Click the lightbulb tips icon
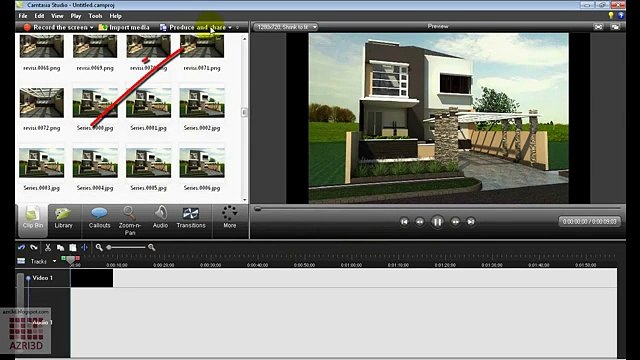 (x=611, y=16)
